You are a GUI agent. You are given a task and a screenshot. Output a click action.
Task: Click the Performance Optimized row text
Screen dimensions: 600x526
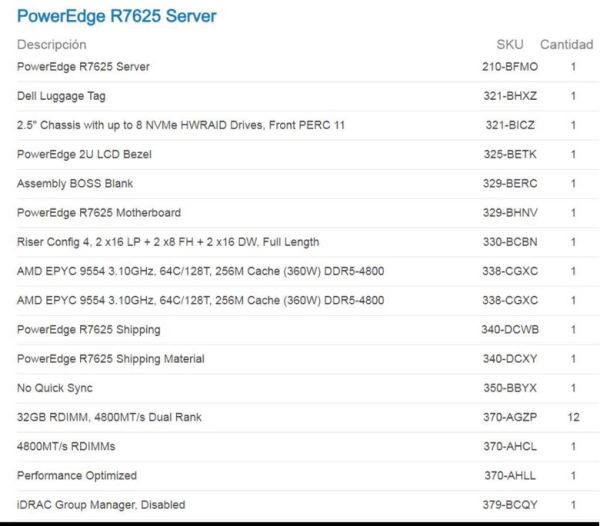[77, 476]
